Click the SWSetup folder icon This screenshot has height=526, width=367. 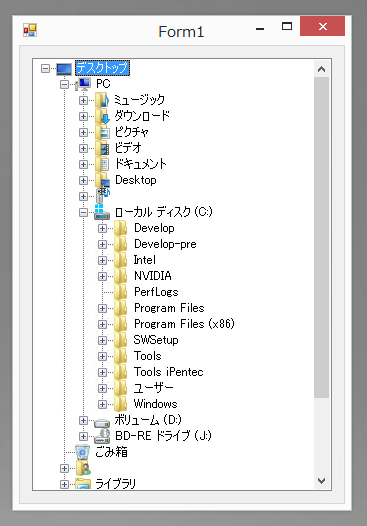point(120,340)
